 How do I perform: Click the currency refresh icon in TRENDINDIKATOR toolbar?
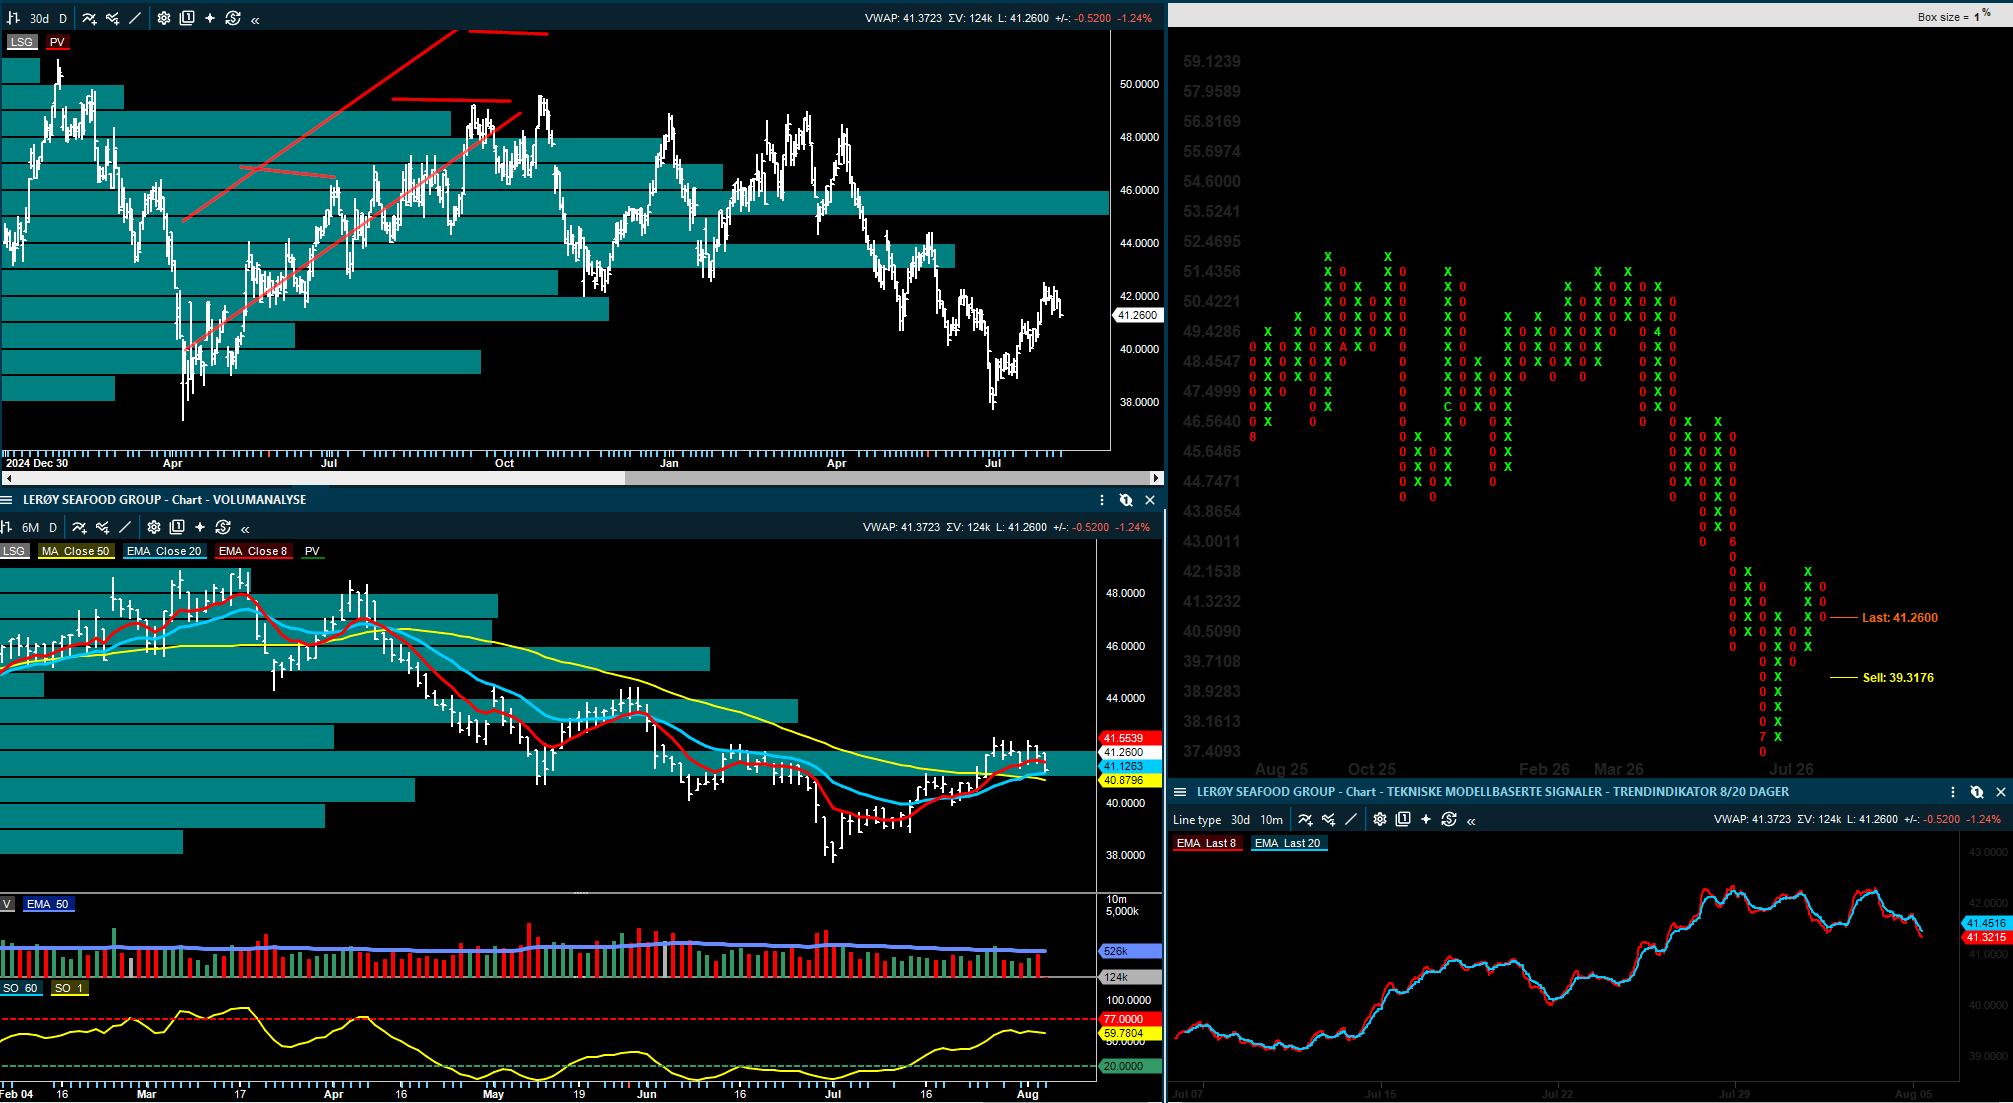1449,819
